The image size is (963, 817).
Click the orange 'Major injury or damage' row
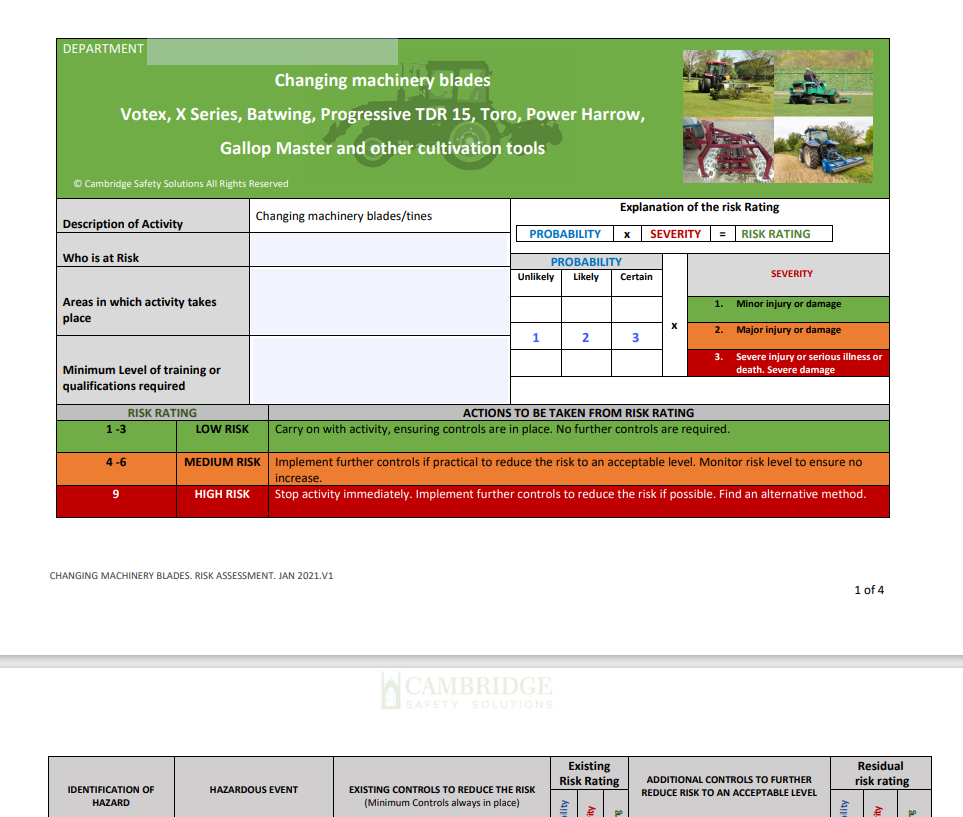(x=788, y=330)
